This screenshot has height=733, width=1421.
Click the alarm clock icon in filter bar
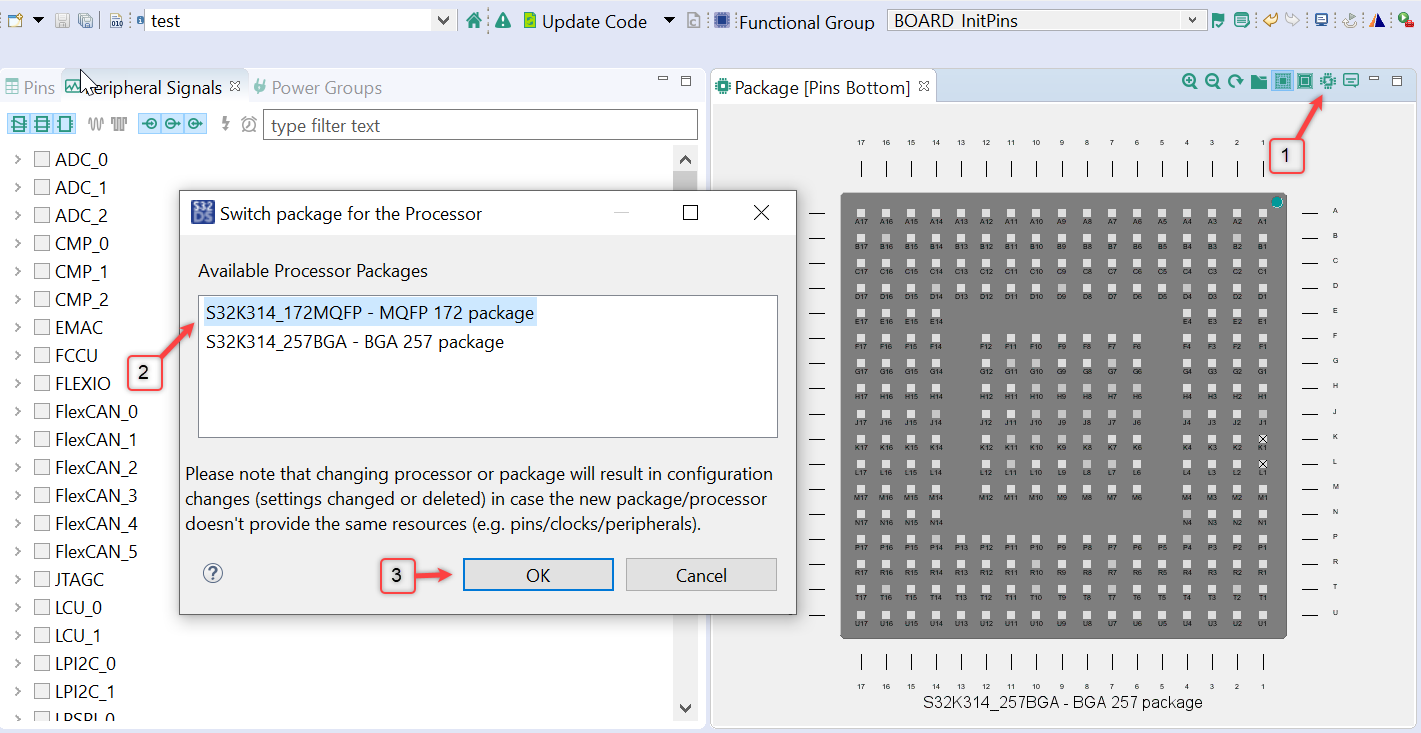click(x=249, y=125)
